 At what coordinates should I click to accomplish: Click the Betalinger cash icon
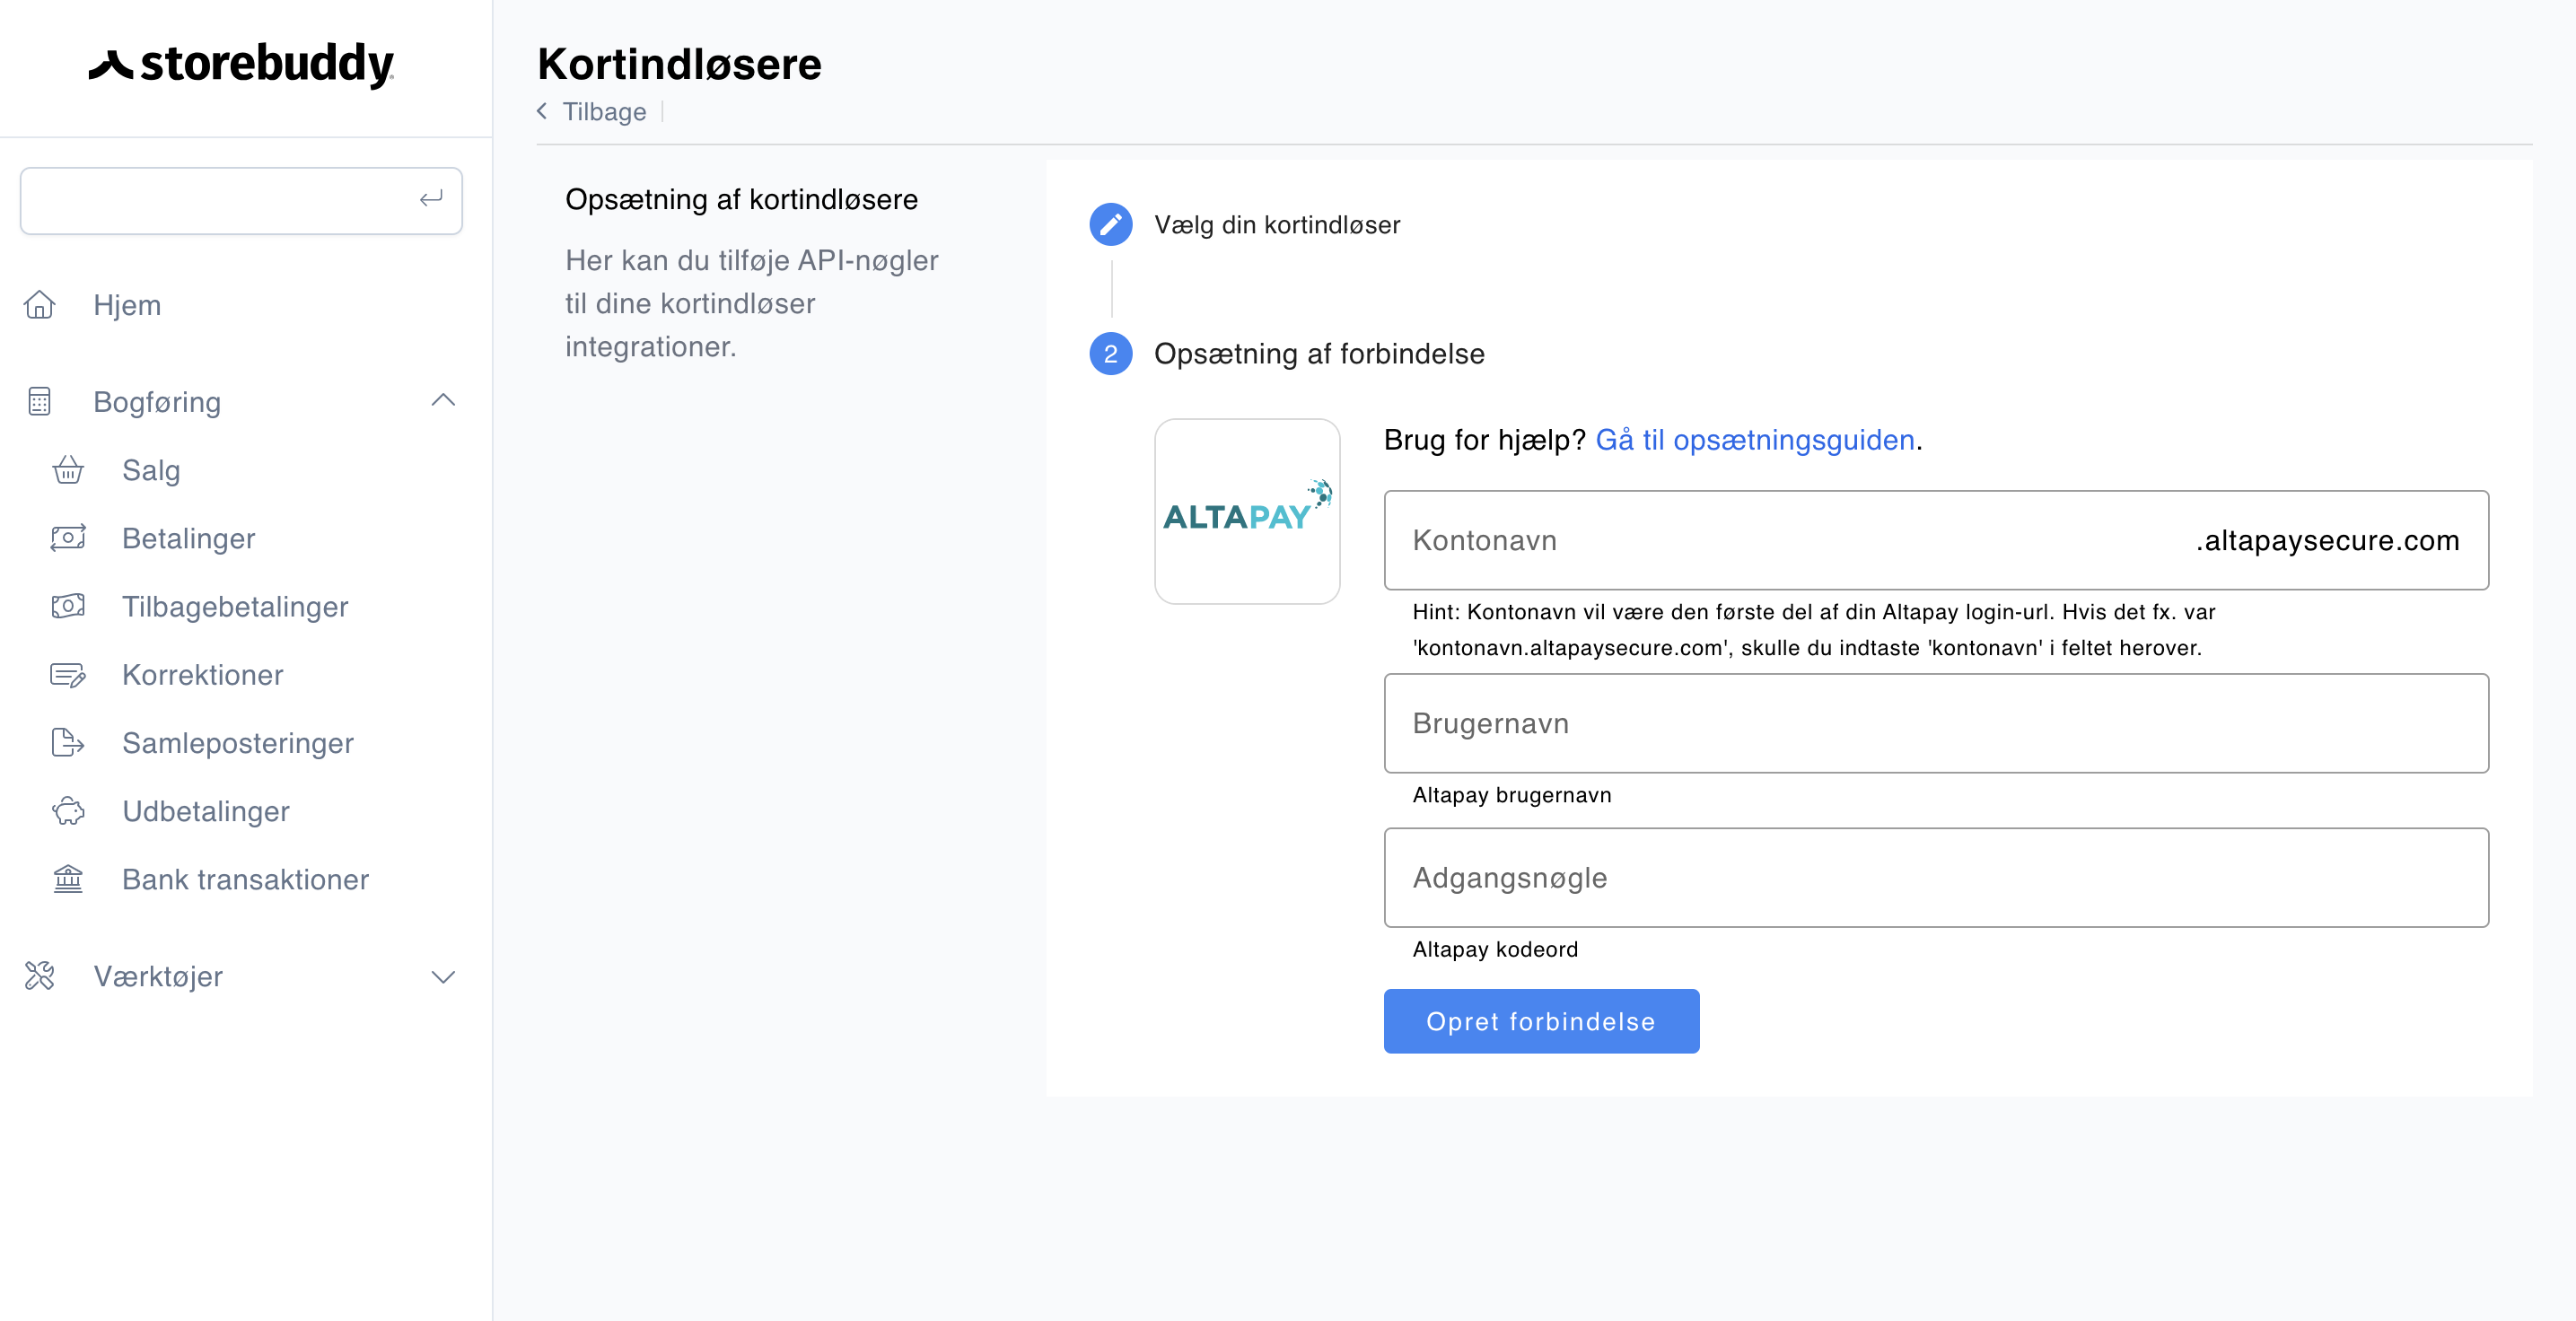[68, 538]
